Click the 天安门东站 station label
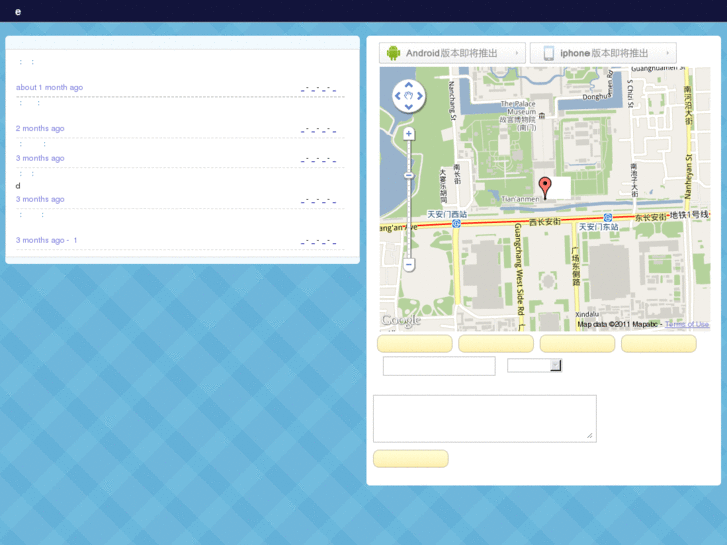Screen dimensions: 727x545 pyautogui.click(x=598, y=227)
